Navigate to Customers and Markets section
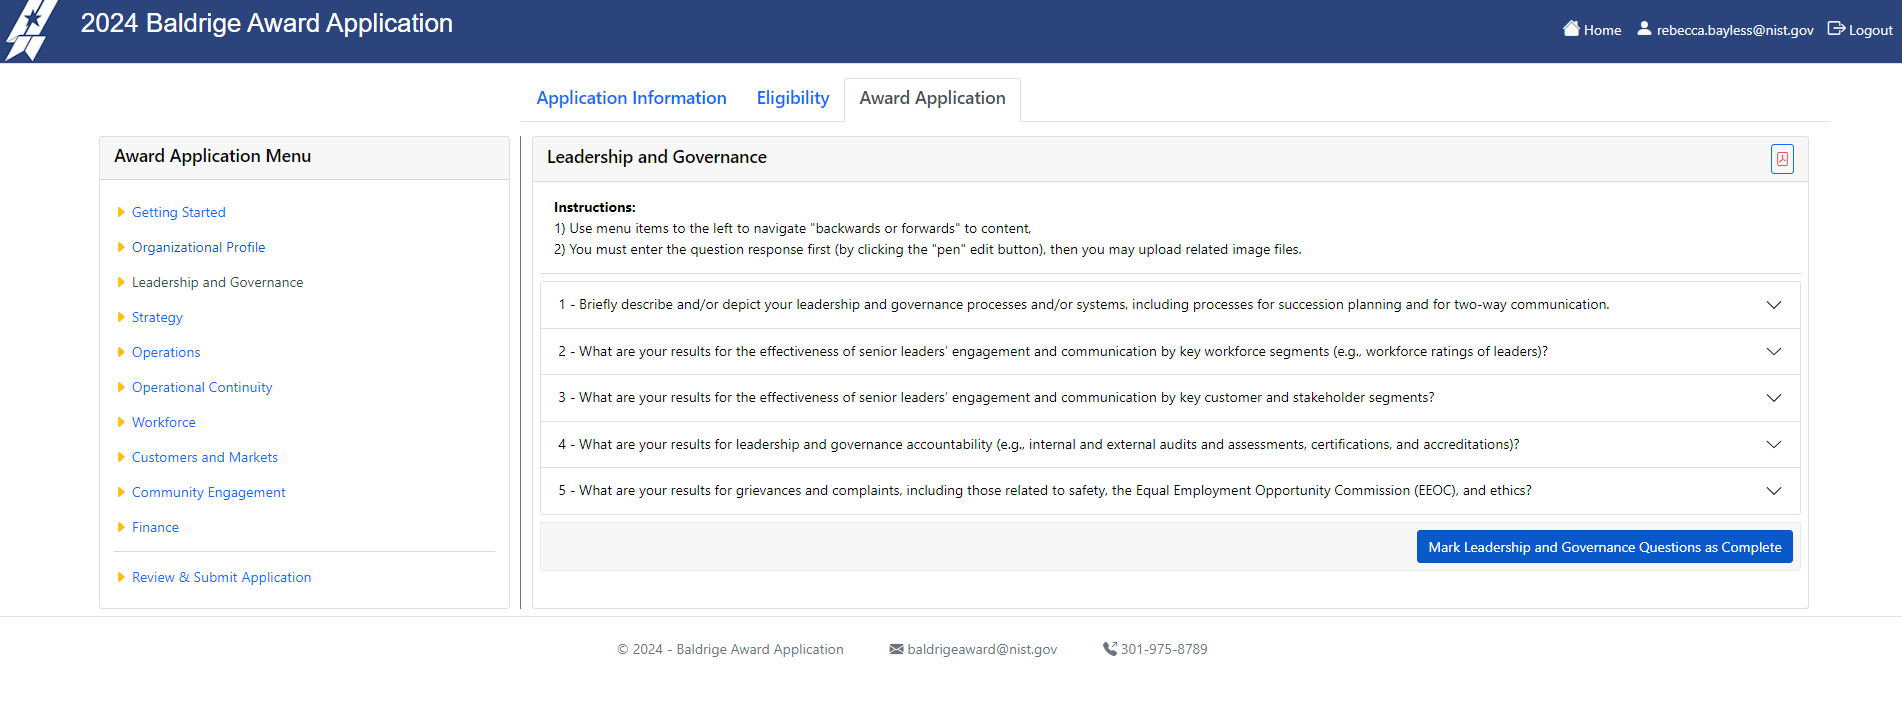The image size is (1902, 701). click(204, 457)
